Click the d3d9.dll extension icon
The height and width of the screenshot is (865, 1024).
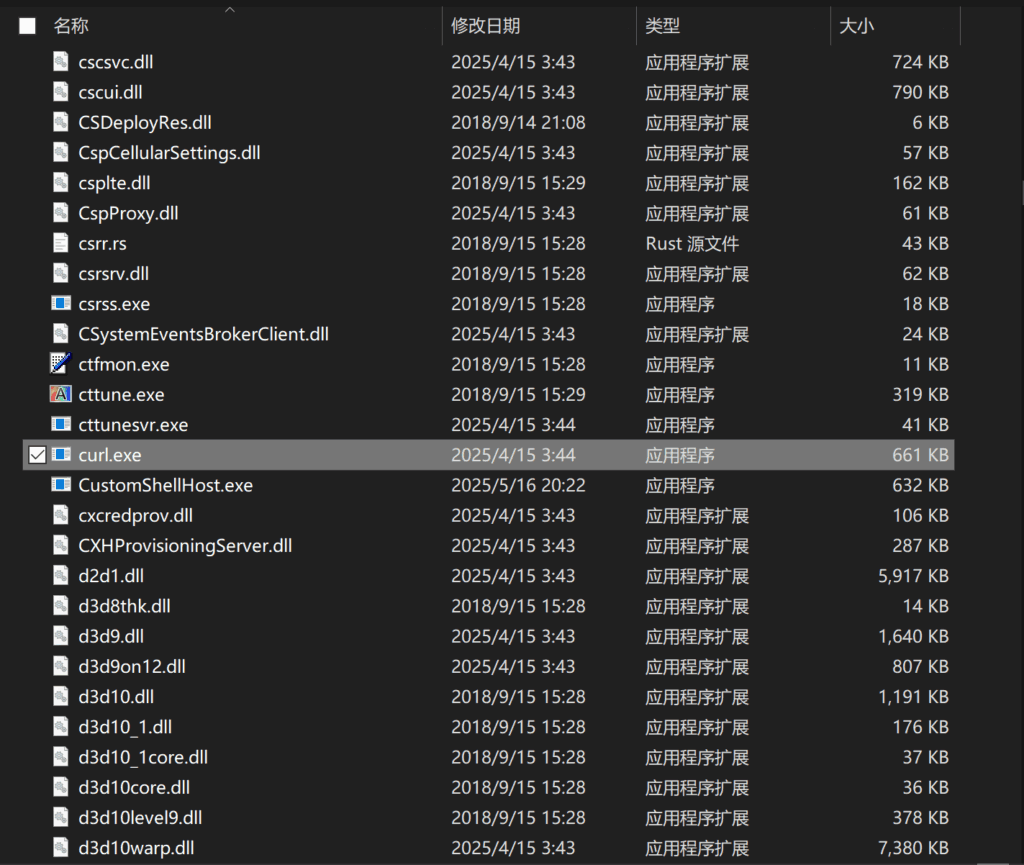[x=60, y=636]
